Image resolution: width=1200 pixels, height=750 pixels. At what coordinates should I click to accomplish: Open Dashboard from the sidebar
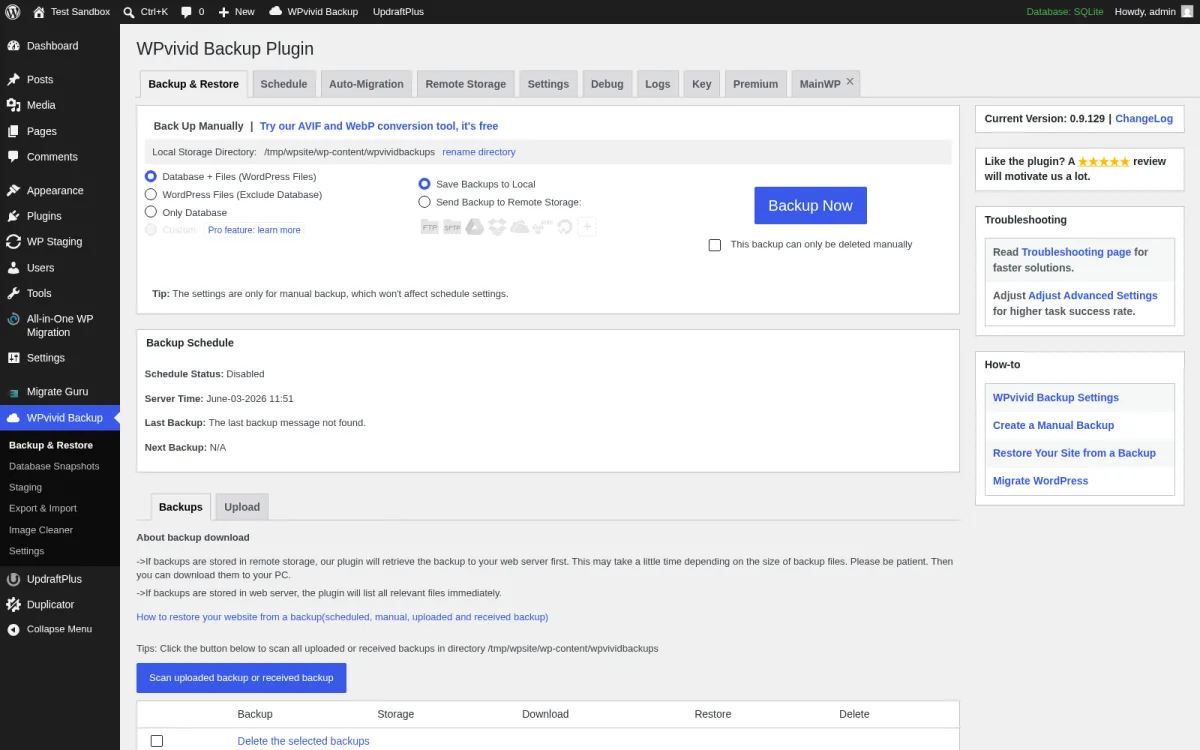click(60, 46)
